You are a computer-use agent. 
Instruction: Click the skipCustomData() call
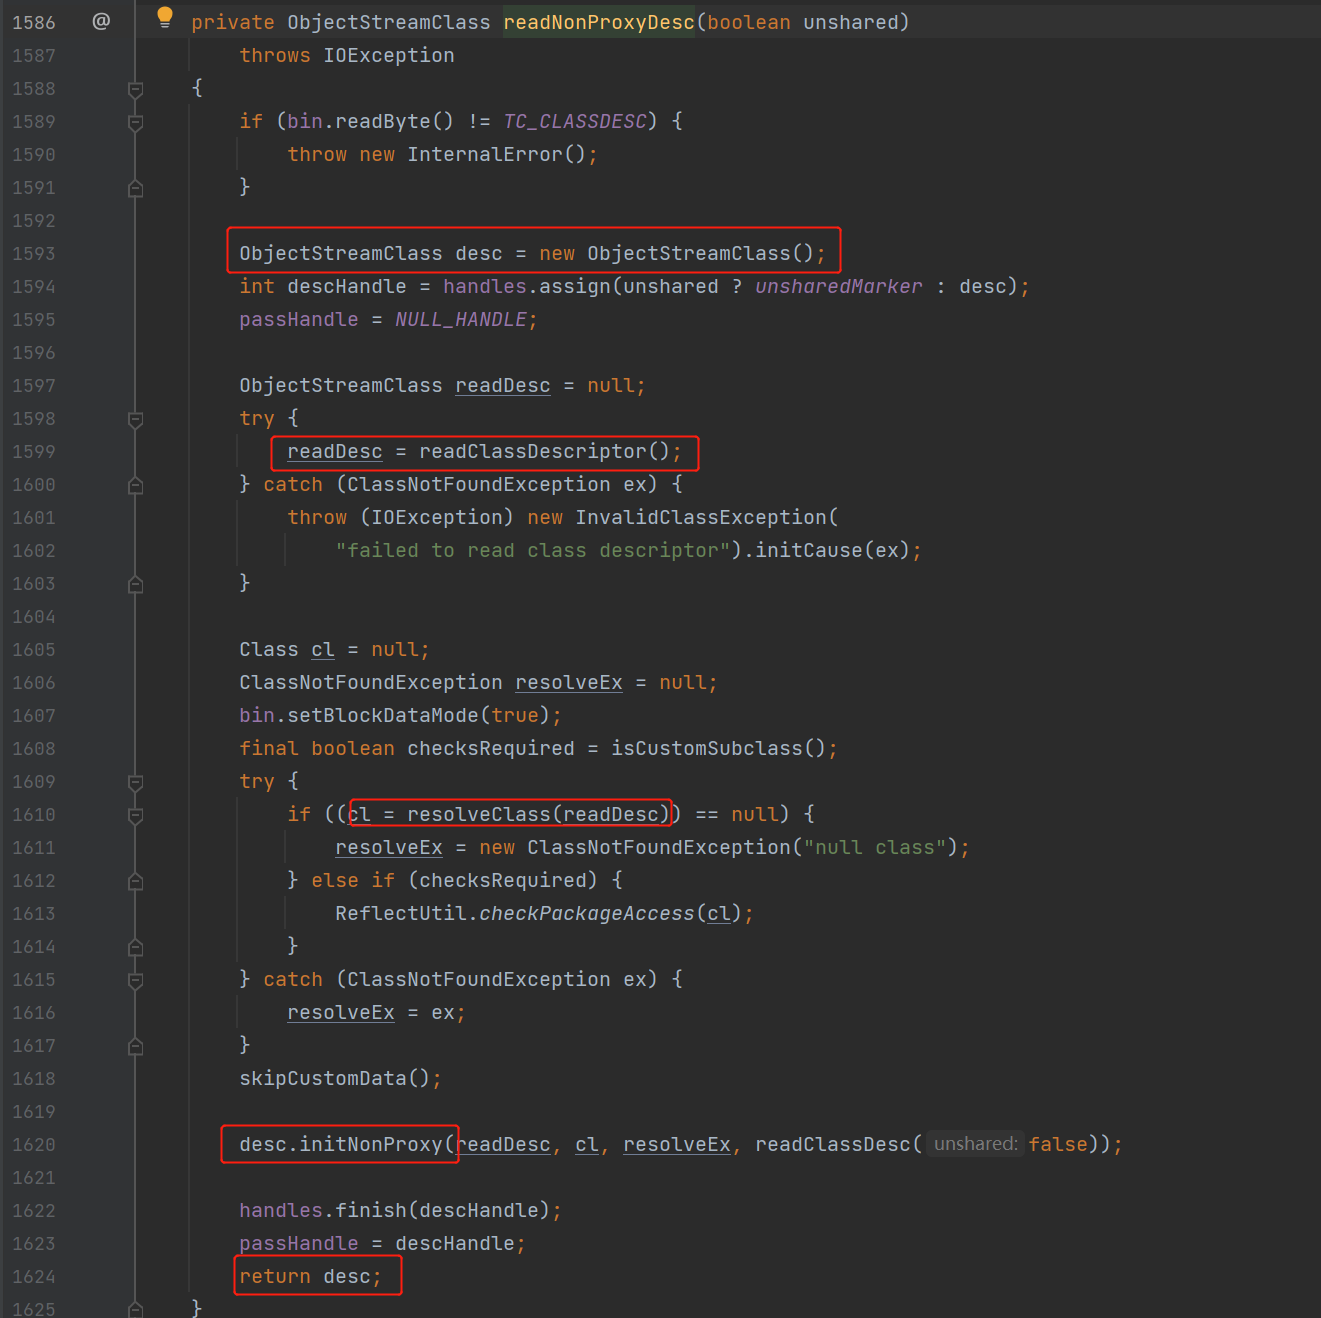pyautogui.click(x=335, y=1078)
